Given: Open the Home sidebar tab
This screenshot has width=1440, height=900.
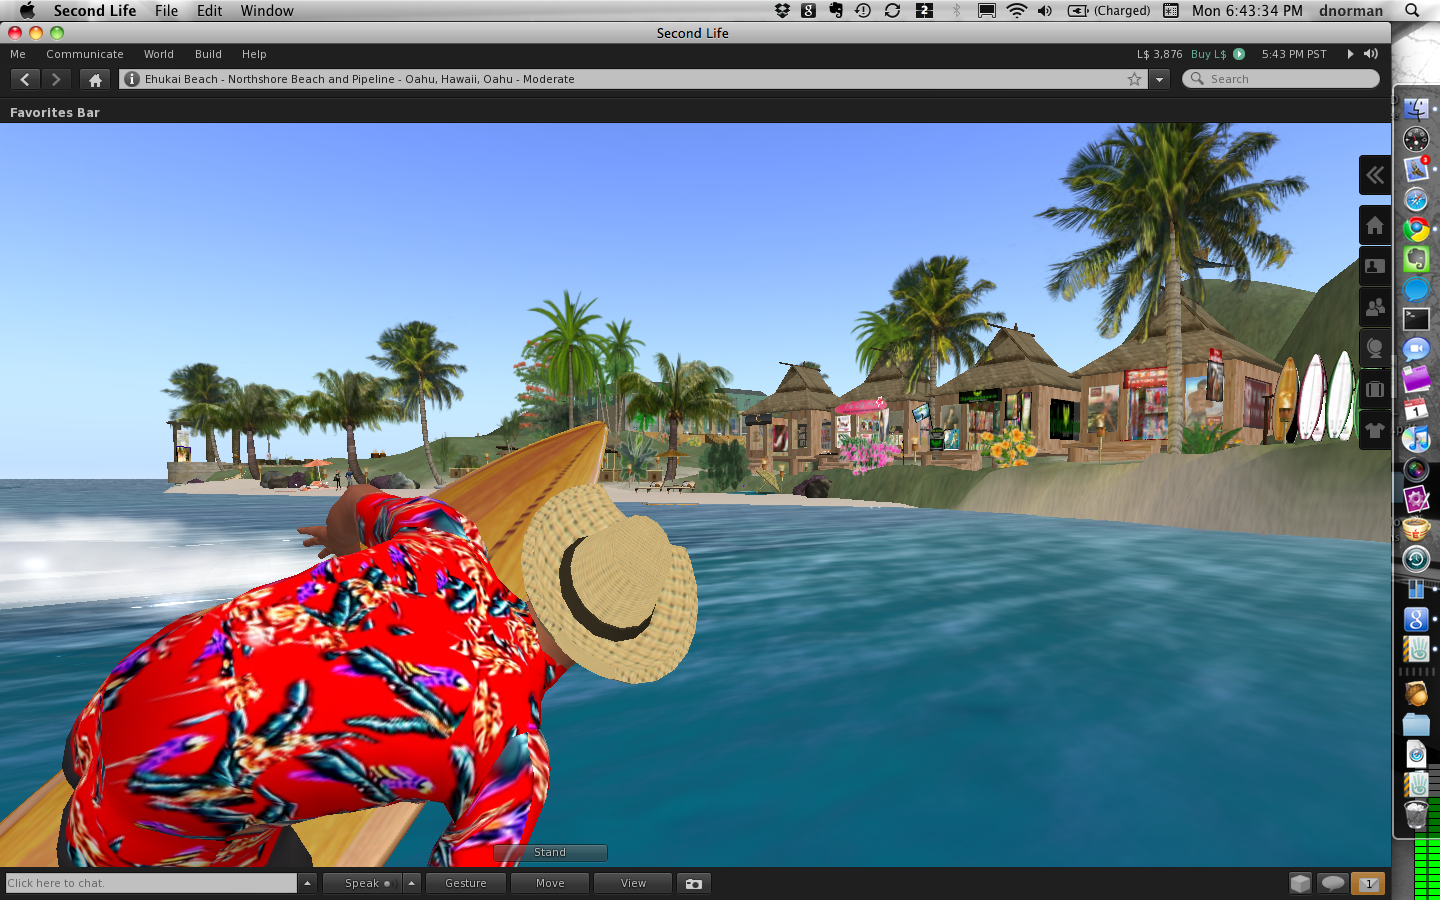Looking at the screenshot, I should tap(1375, 226).
